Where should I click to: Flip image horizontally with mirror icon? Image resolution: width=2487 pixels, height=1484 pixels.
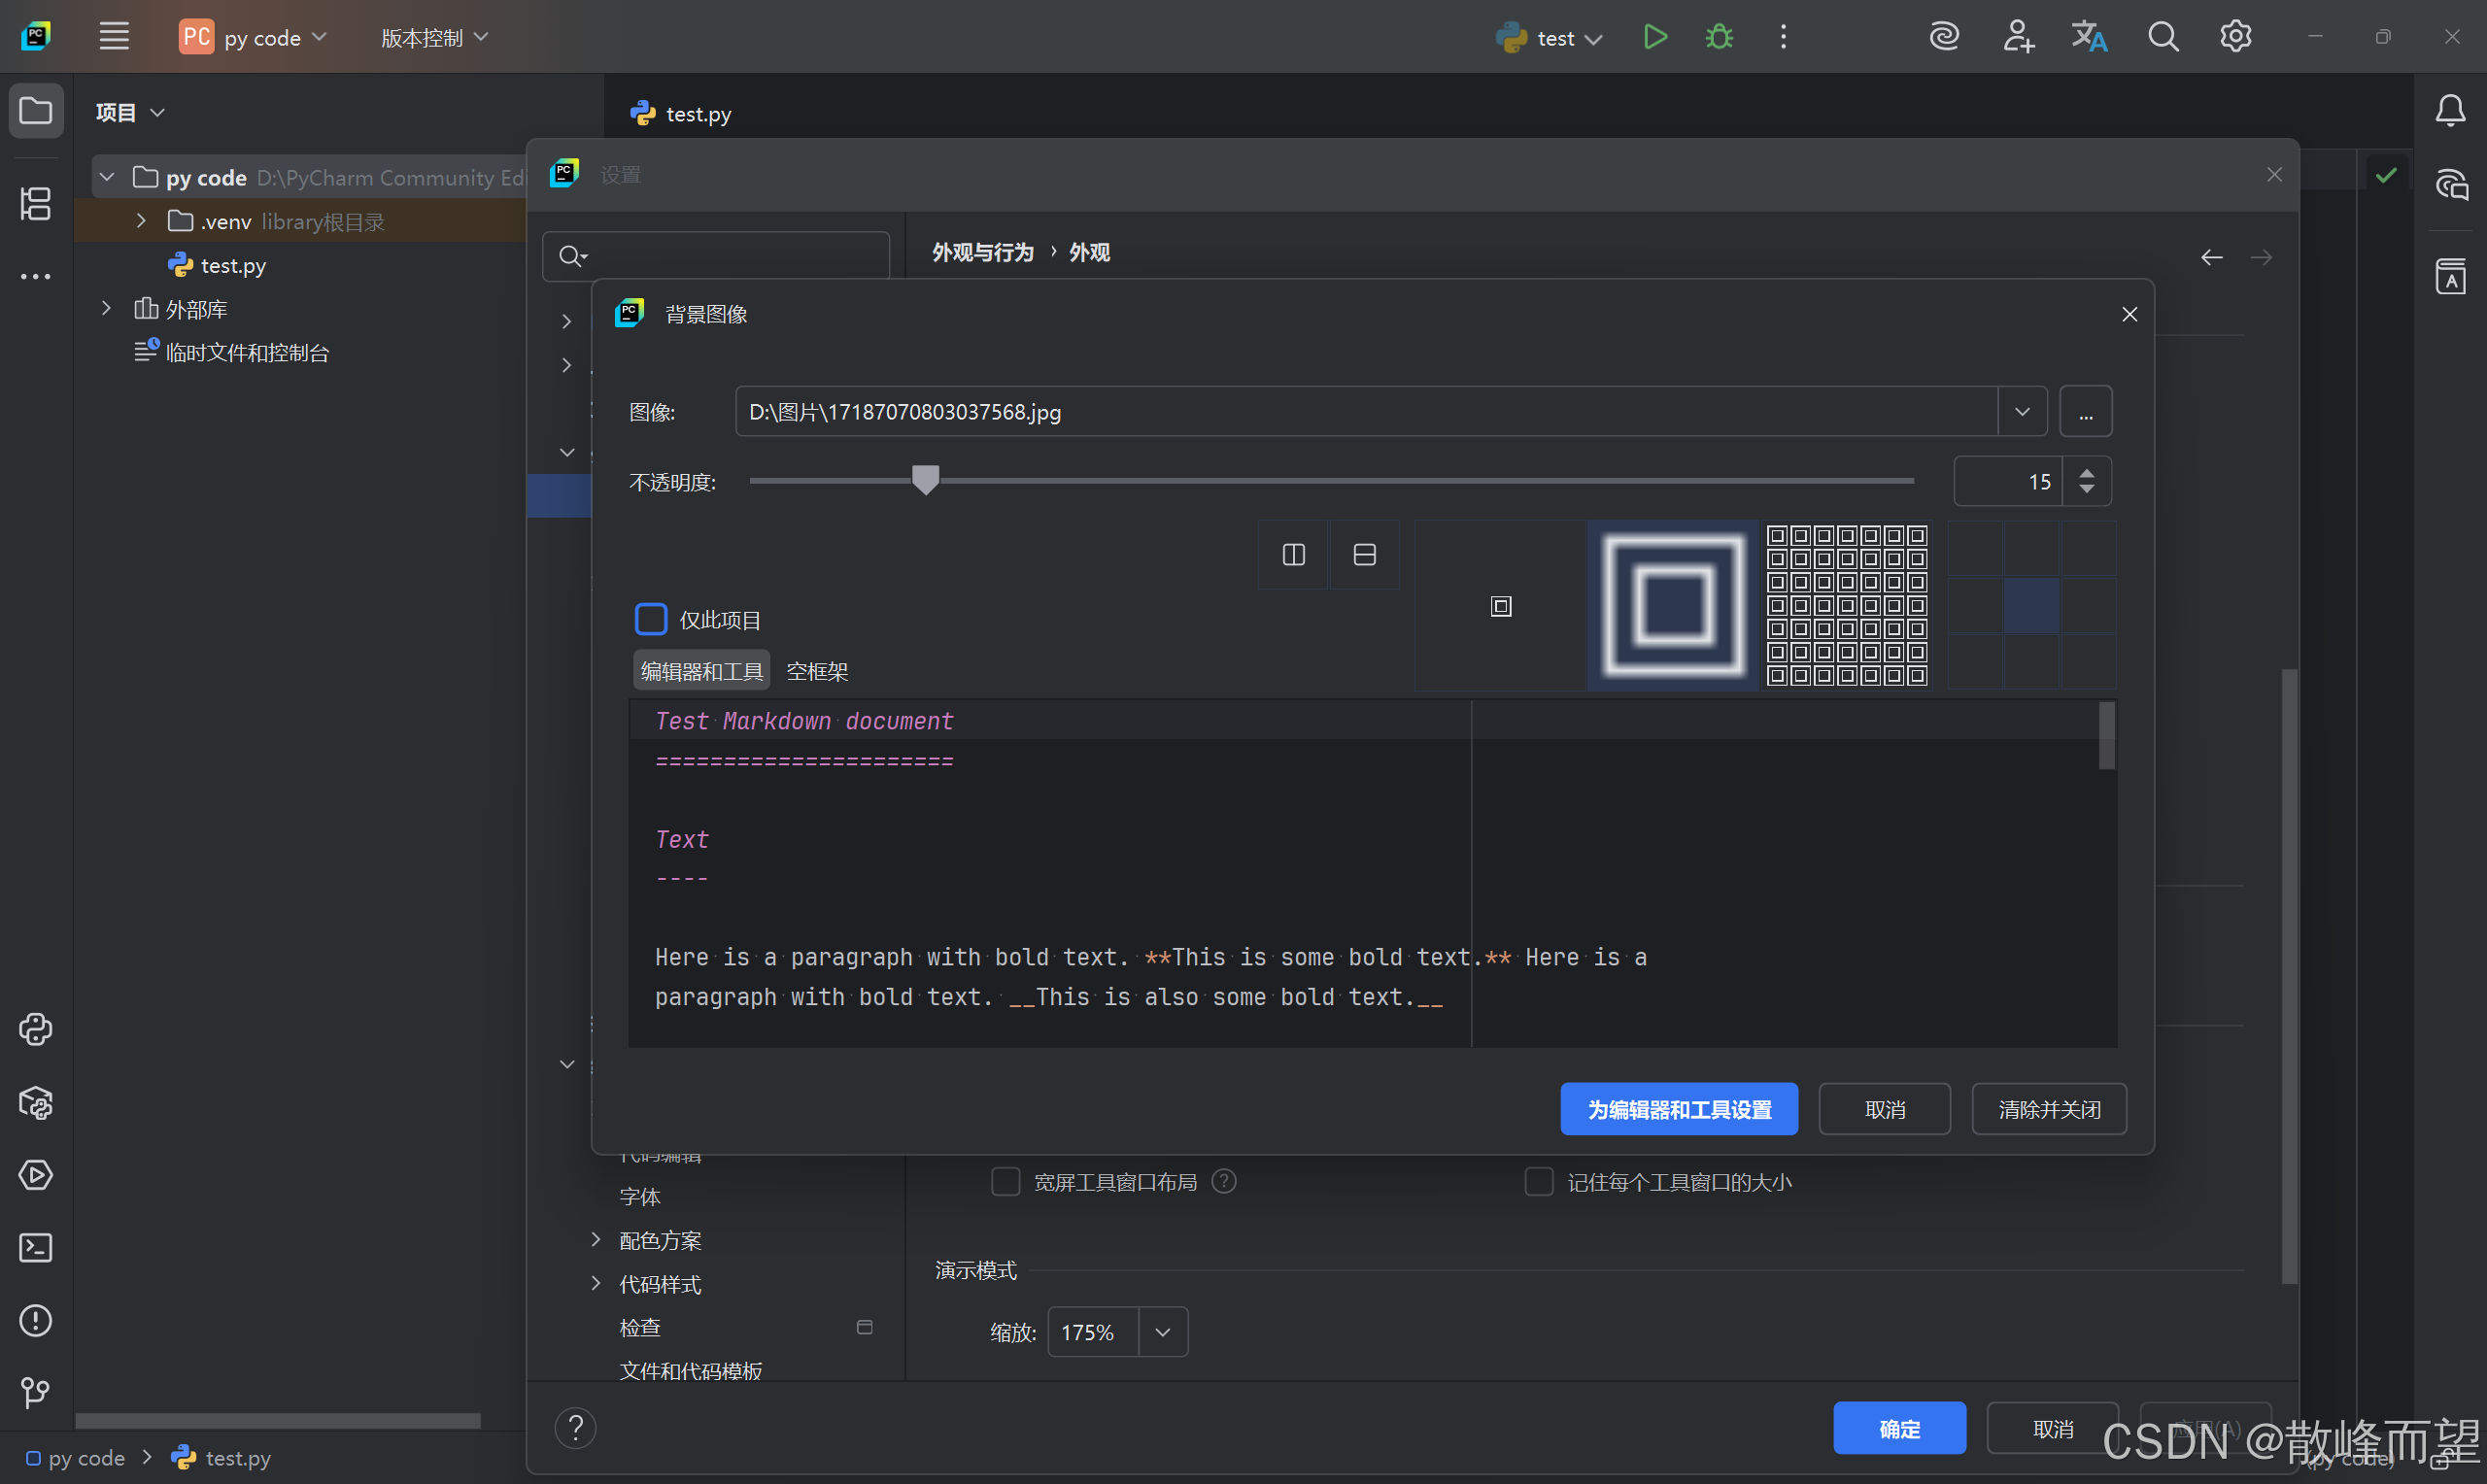pyautogui.click(x=1293, y=555)
